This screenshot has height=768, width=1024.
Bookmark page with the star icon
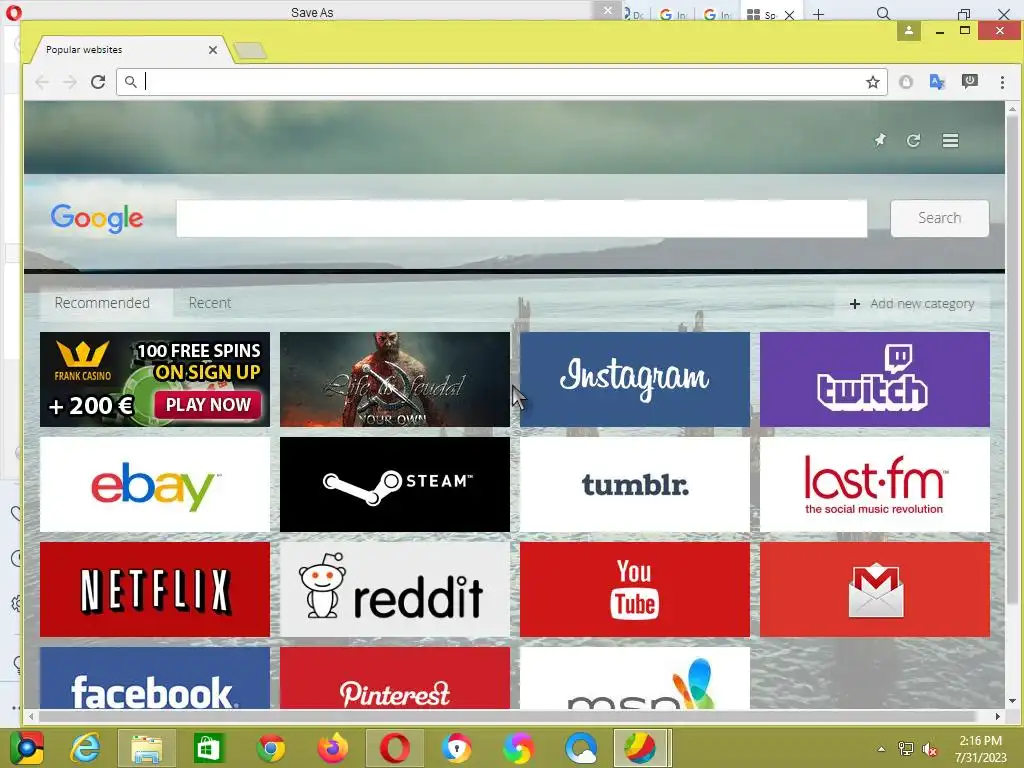pos(872,82)
